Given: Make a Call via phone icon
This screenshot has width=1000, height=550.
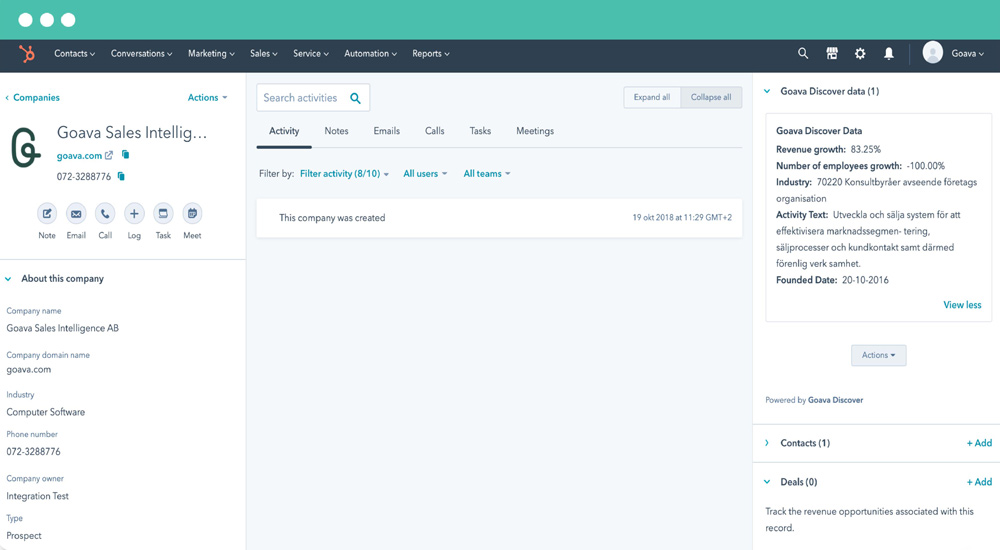Looking at the screenshot, I should coord(105,214).
